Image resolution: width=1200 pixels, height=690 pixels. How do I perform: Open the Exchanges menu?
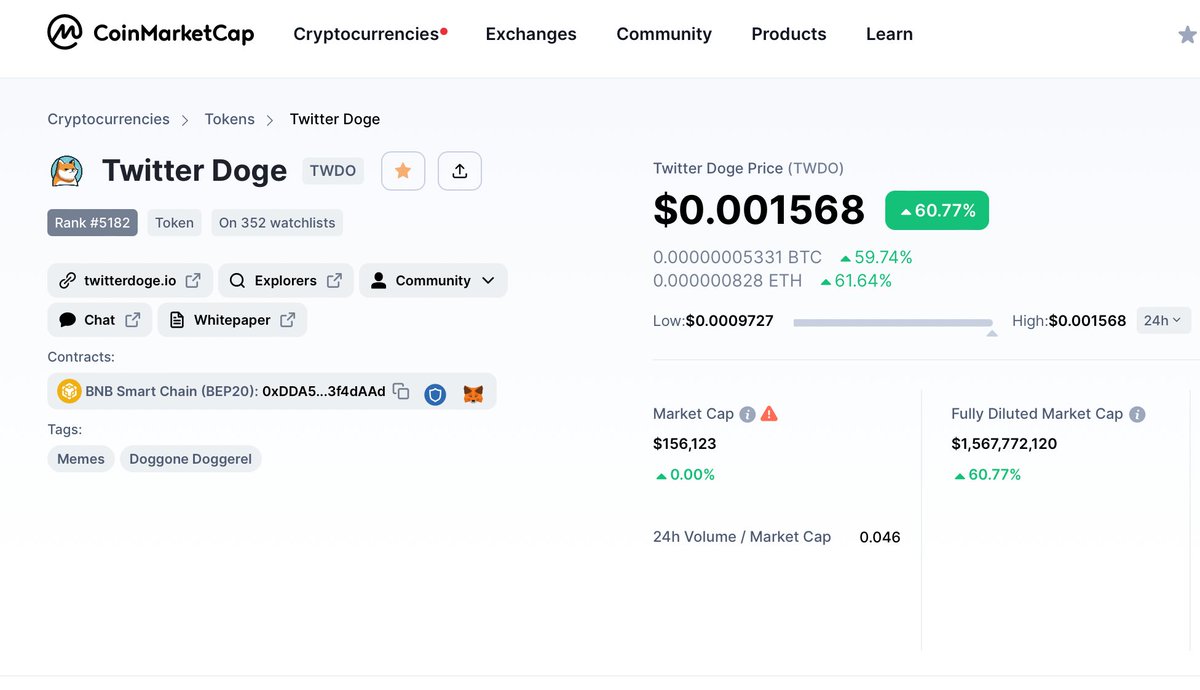[531, 34]
